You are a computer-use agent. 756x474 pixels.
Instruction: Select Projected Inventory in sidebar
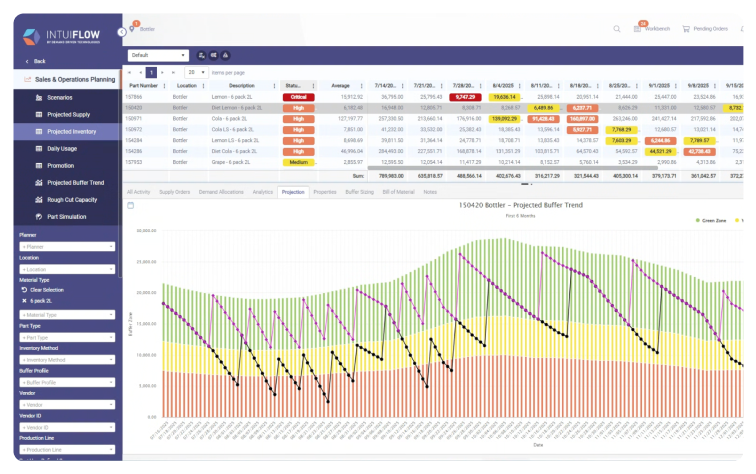(67, 132)
